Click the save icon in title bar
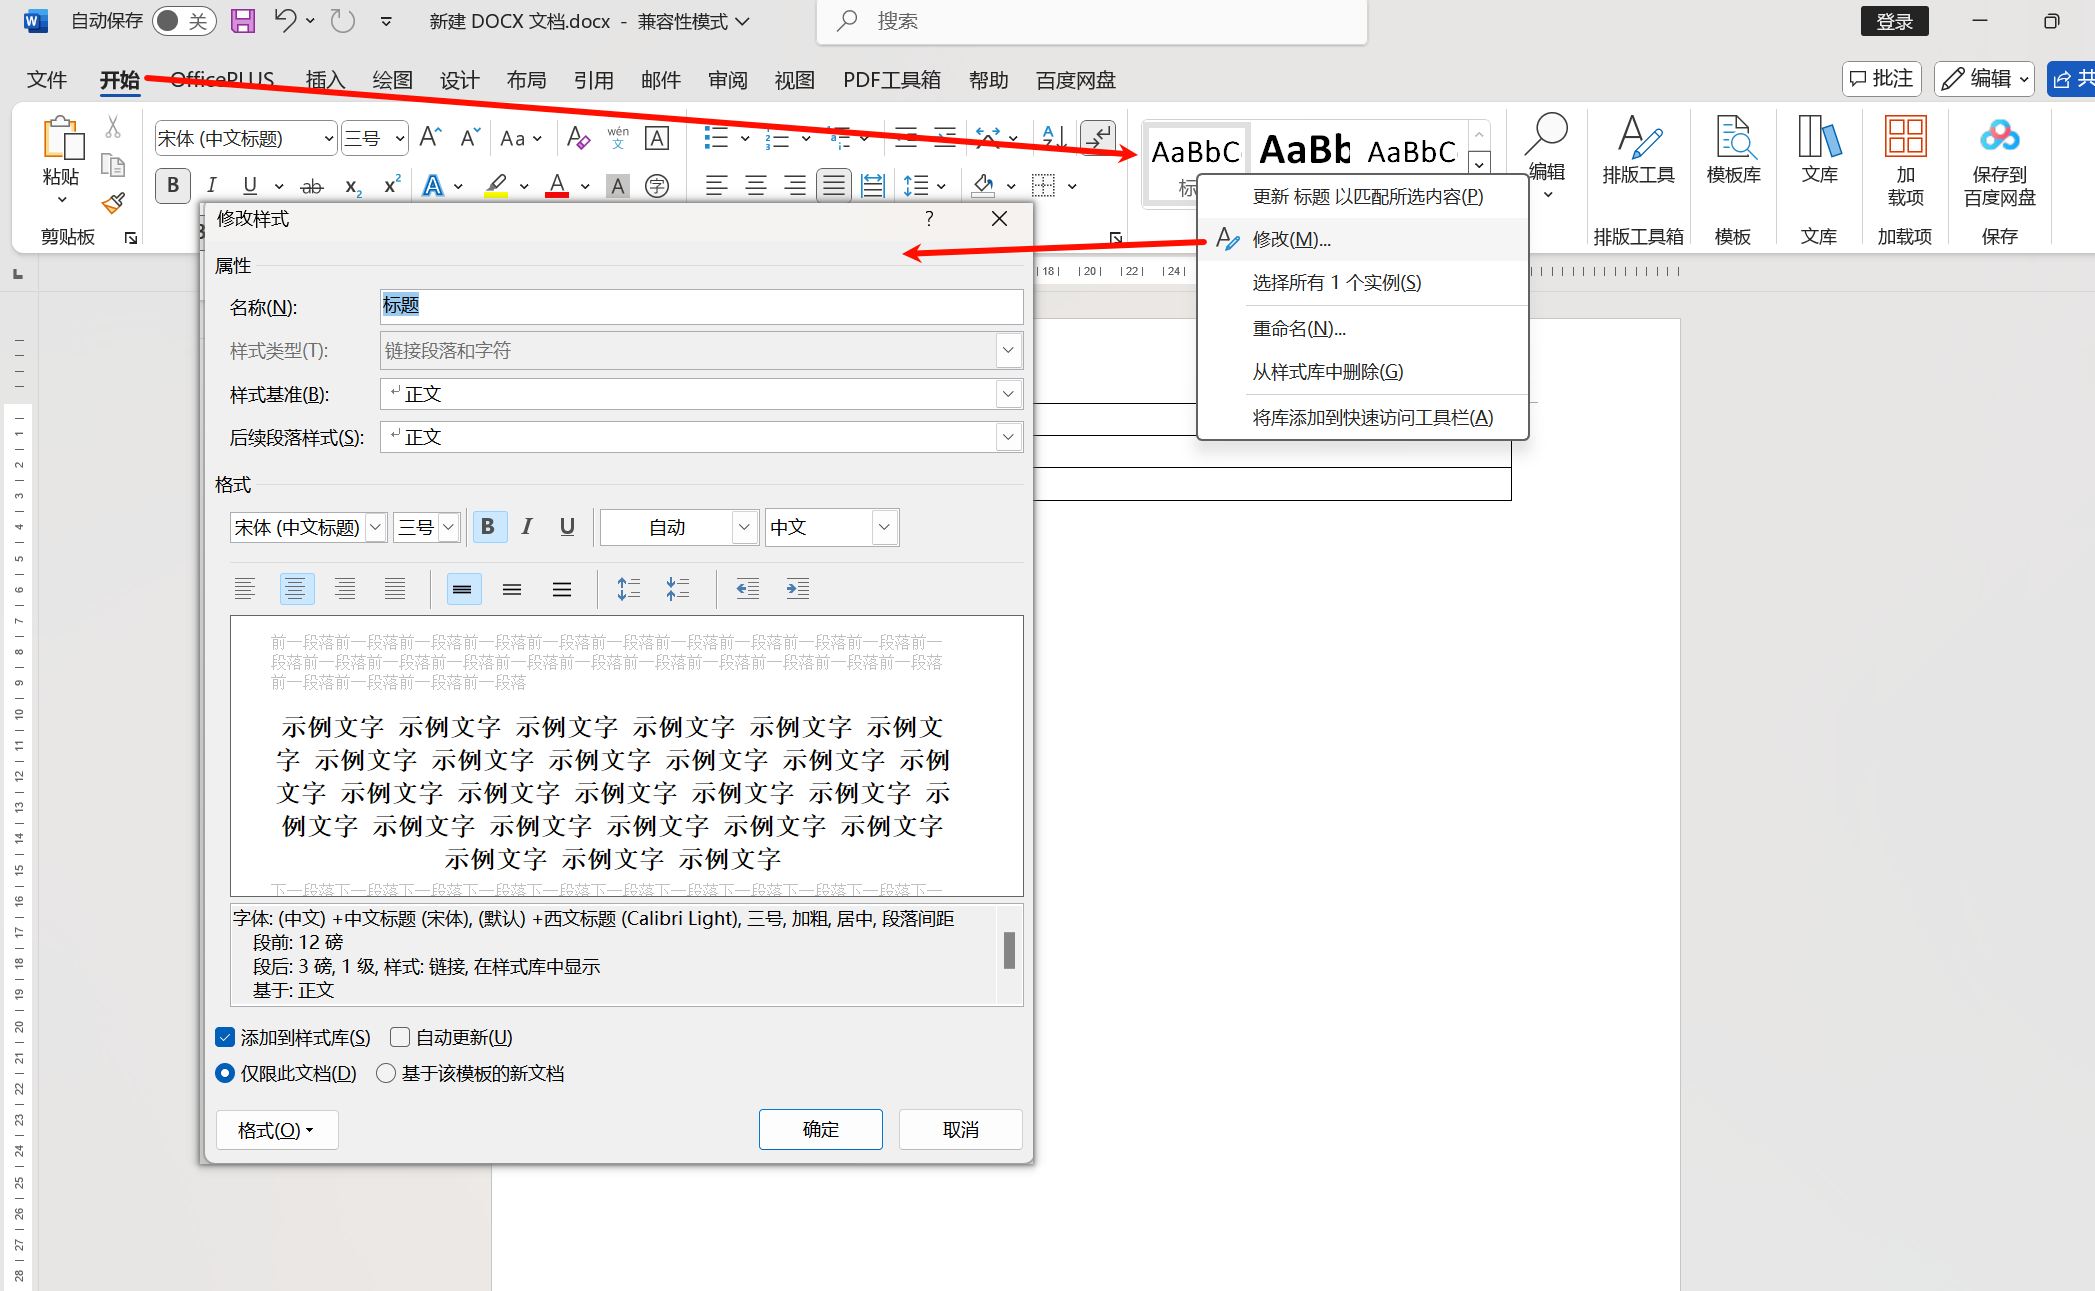 (x=243, y=21)
